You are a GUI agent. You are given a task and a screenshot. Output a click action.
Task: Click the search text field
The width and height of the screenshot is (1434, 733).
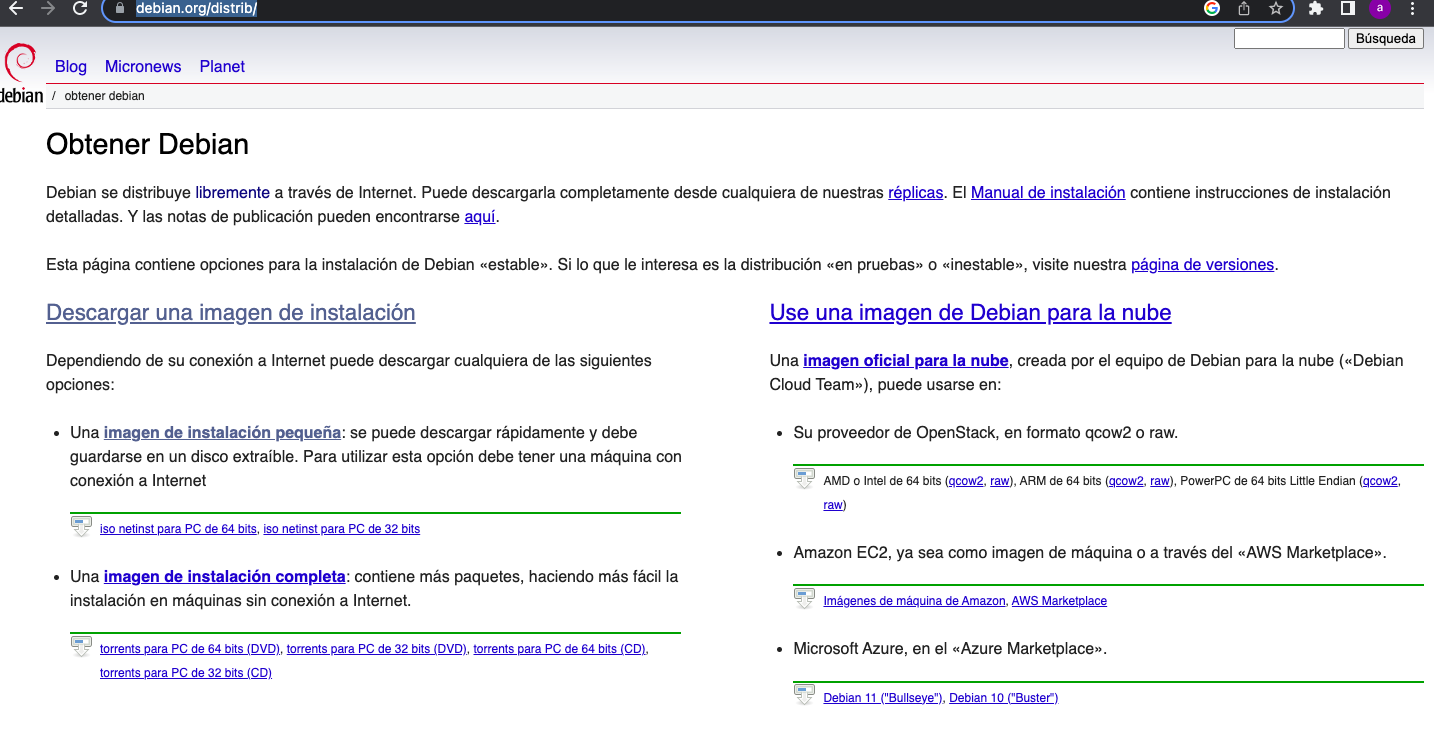[x=1289, y=39]
